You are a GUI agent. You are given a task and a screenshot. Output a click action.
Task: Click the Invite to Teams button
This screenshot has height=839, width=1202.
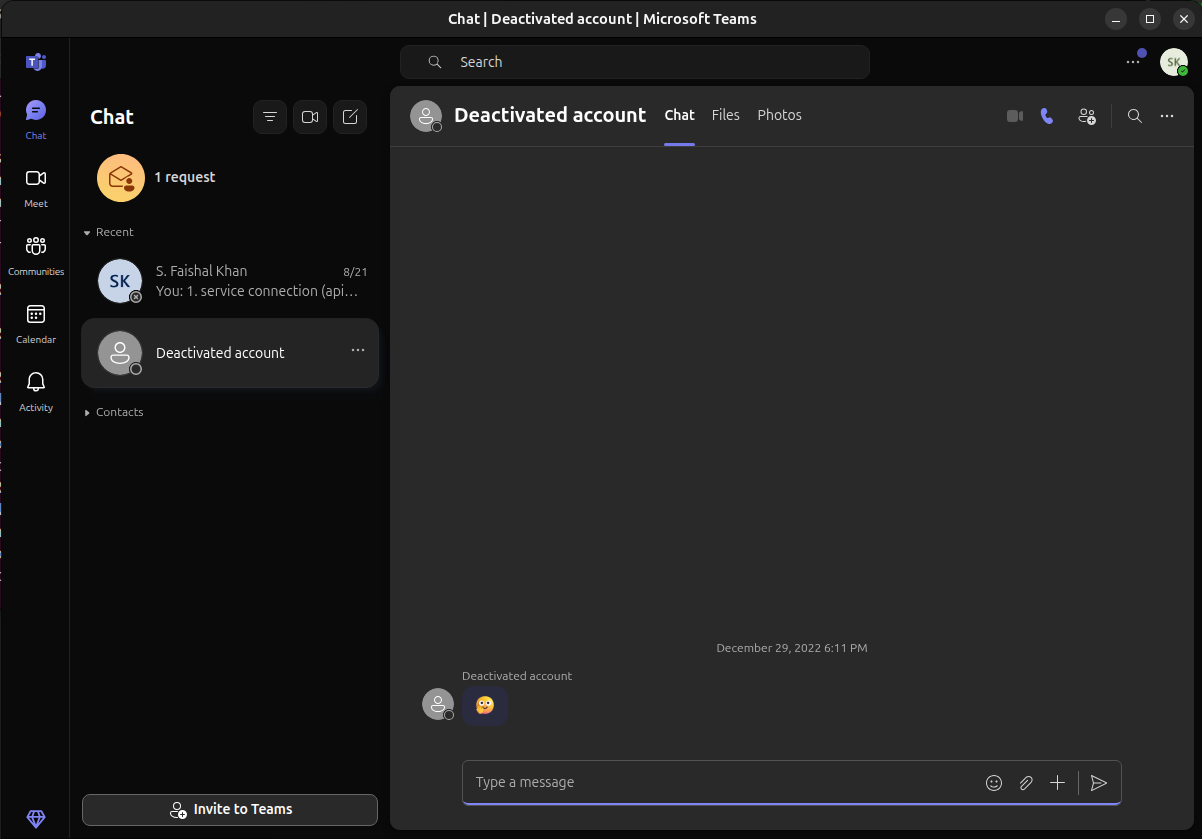click(229, 810)
